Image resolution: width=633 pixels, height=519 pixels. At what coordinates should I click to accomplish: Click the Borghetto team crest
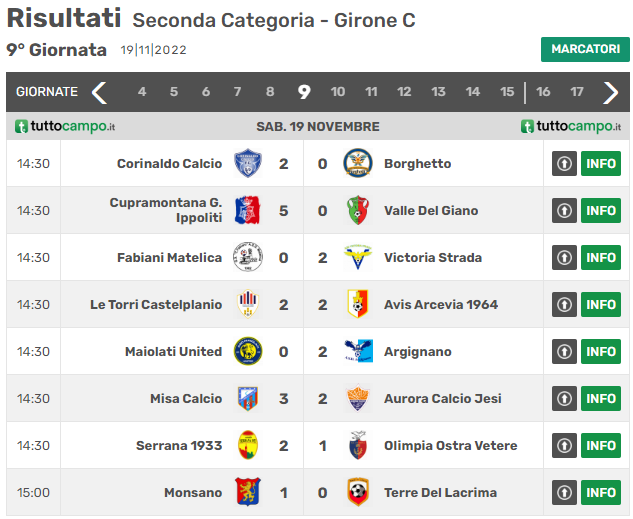(358, 163)
